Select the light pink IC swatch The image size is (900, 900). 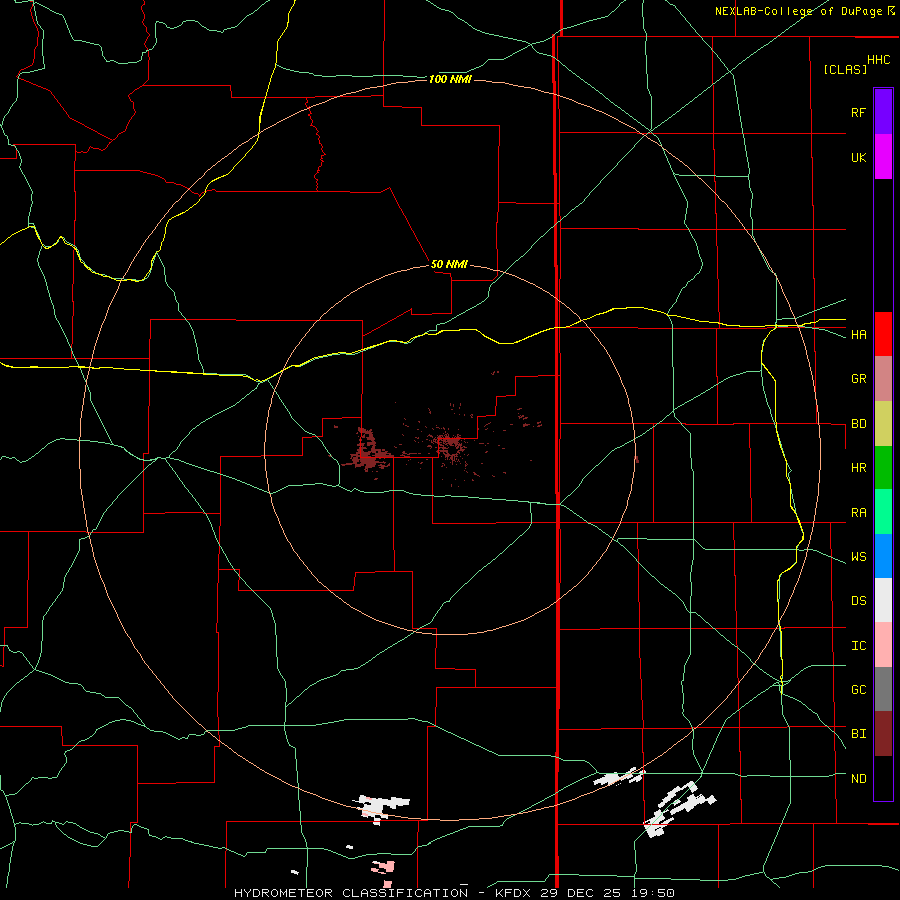coord(883,645)
